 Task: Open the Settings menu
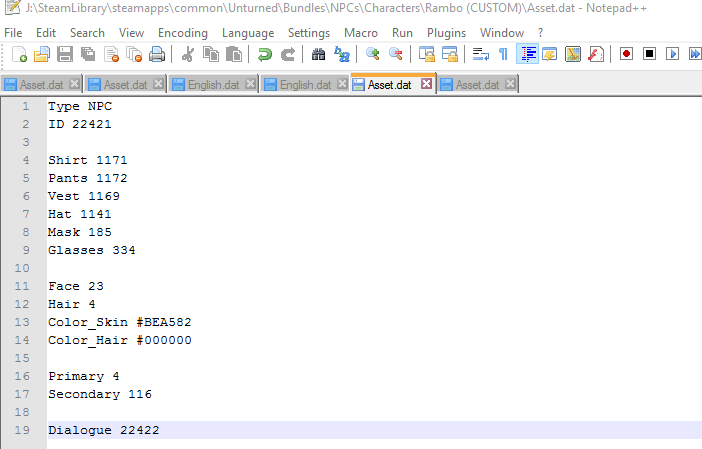coord(308,33)
